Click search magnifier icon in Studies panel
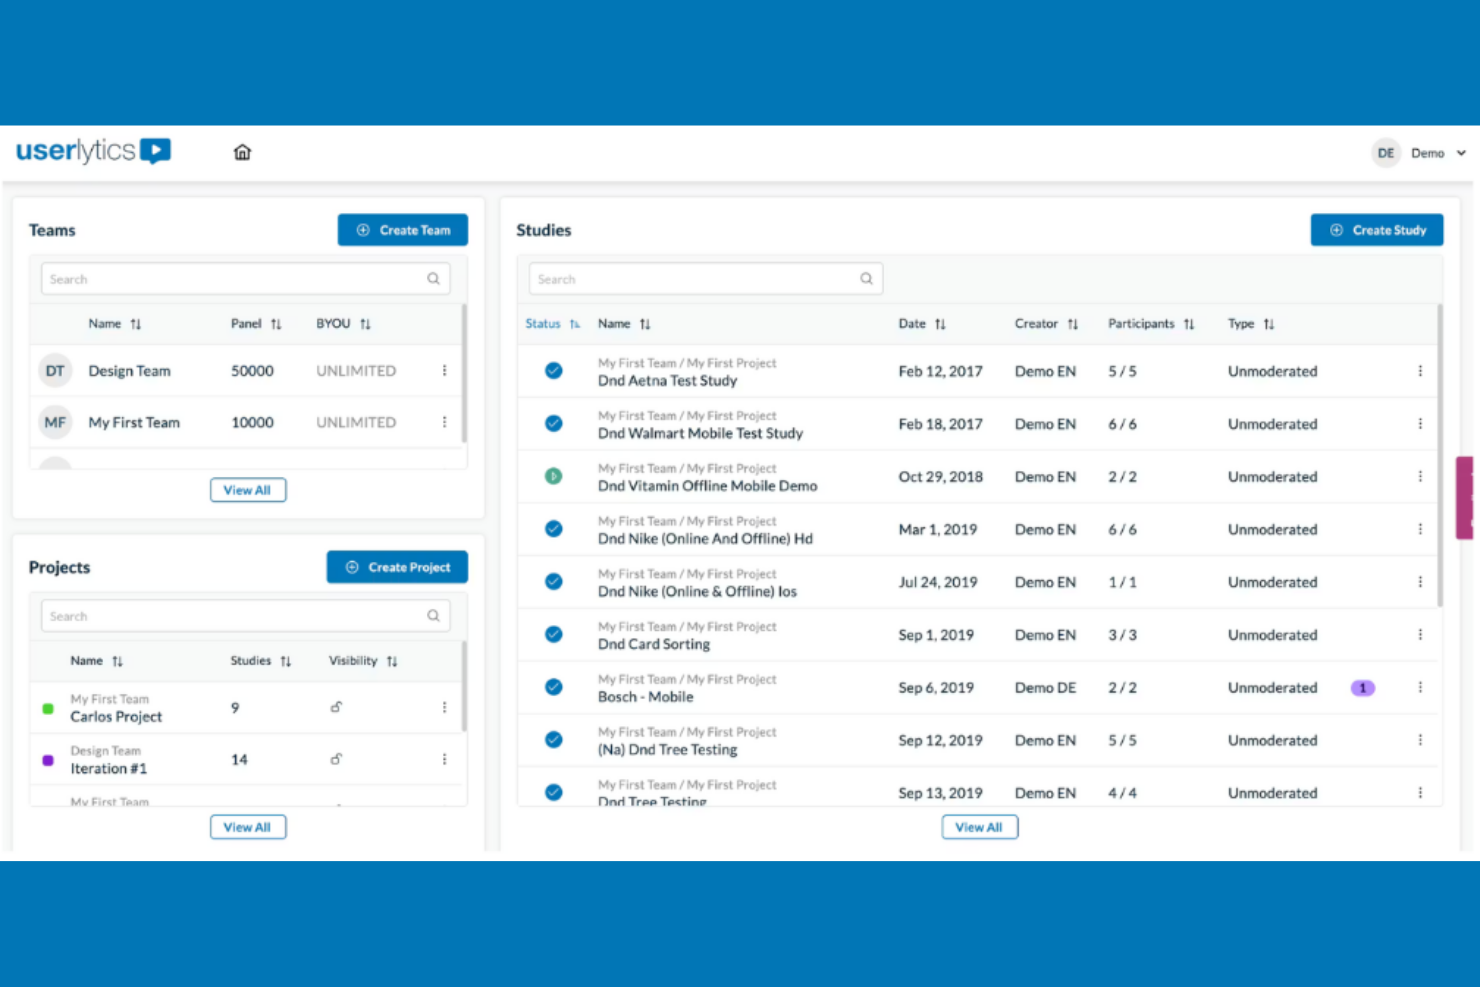The image size is (1480, 987). coord(866,279)
